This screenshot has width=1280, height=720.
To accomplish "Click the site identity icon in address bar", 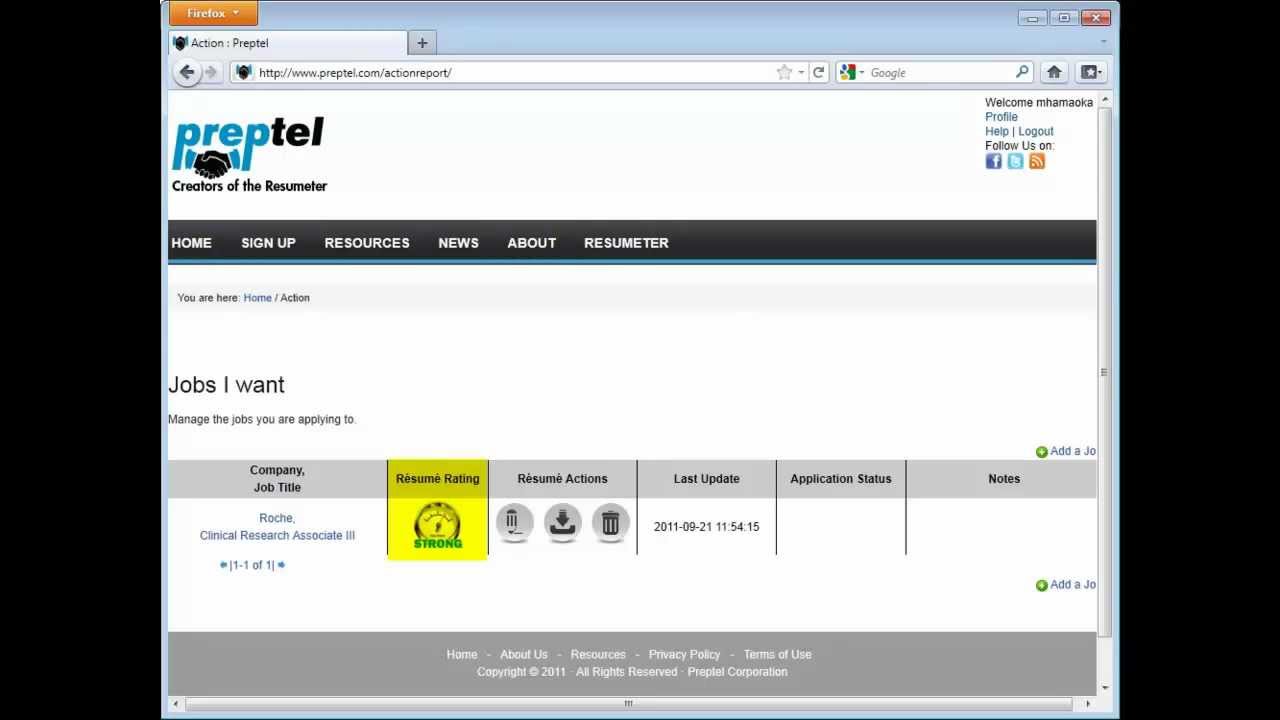I will click(x=243, y=72).
